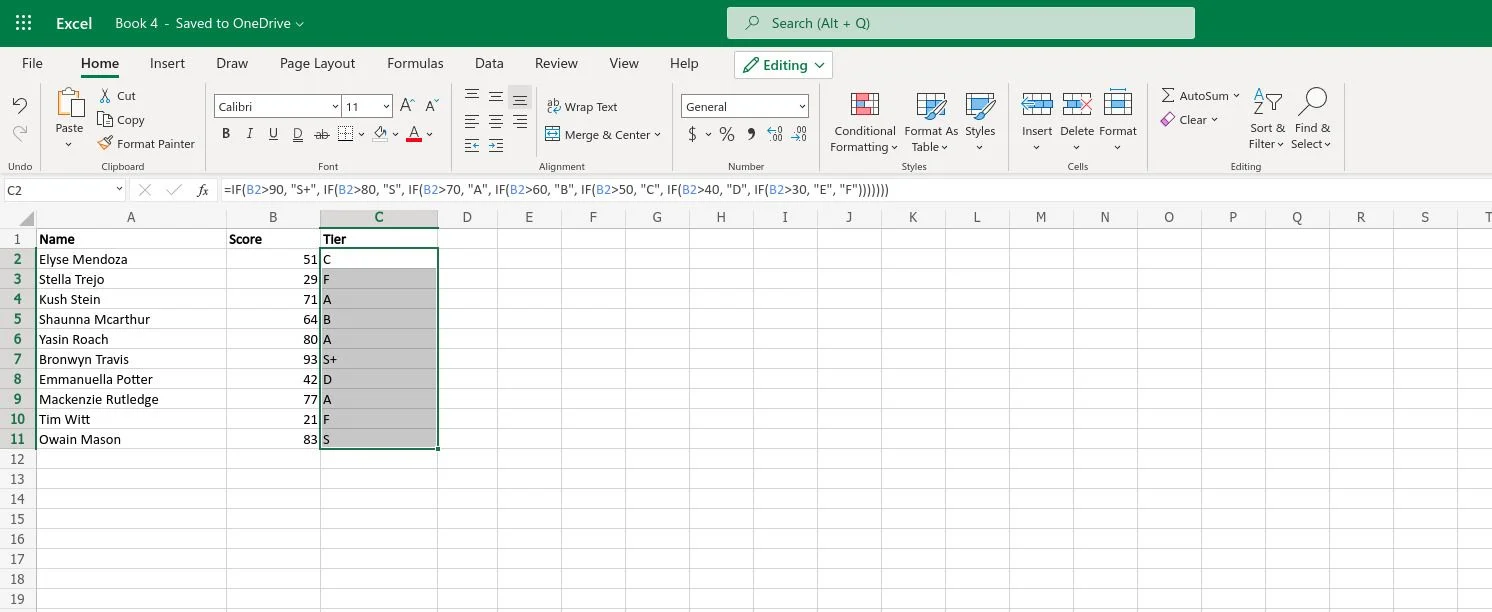Viewport: 1492px width, 612px height.
Task: Open the number format General dropdown
Action: [745, 106]
